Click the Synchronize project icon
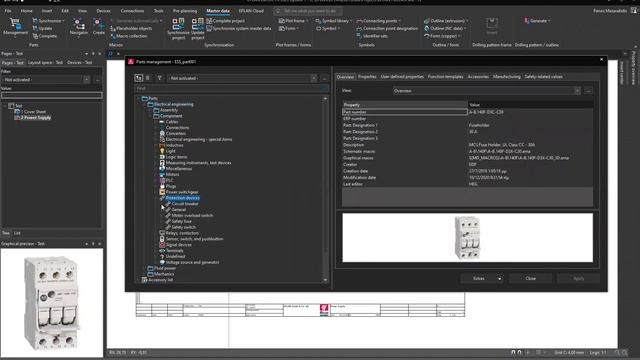640x360 pixels. pos(178,29)
